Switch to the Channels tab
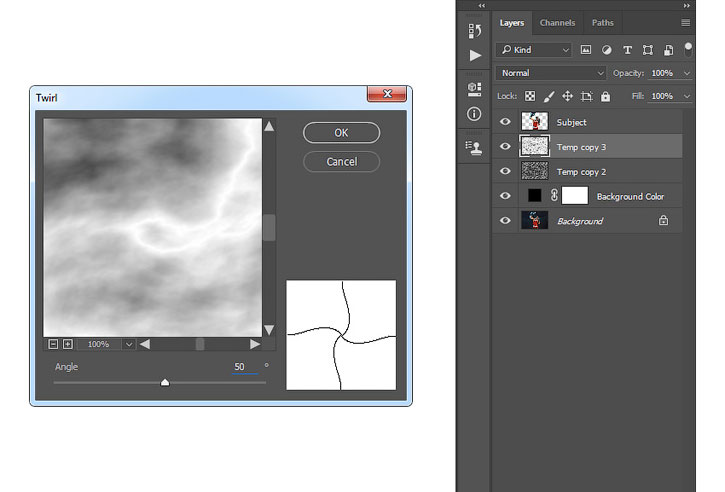The height and width of the screenshot is (492, 725). pyautogui.click(x=557, y=23)
